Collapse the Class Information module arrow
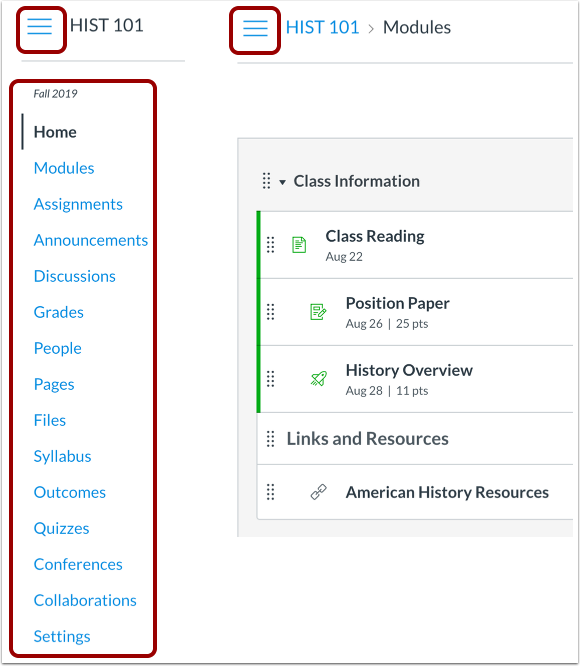 coord(282,182)
